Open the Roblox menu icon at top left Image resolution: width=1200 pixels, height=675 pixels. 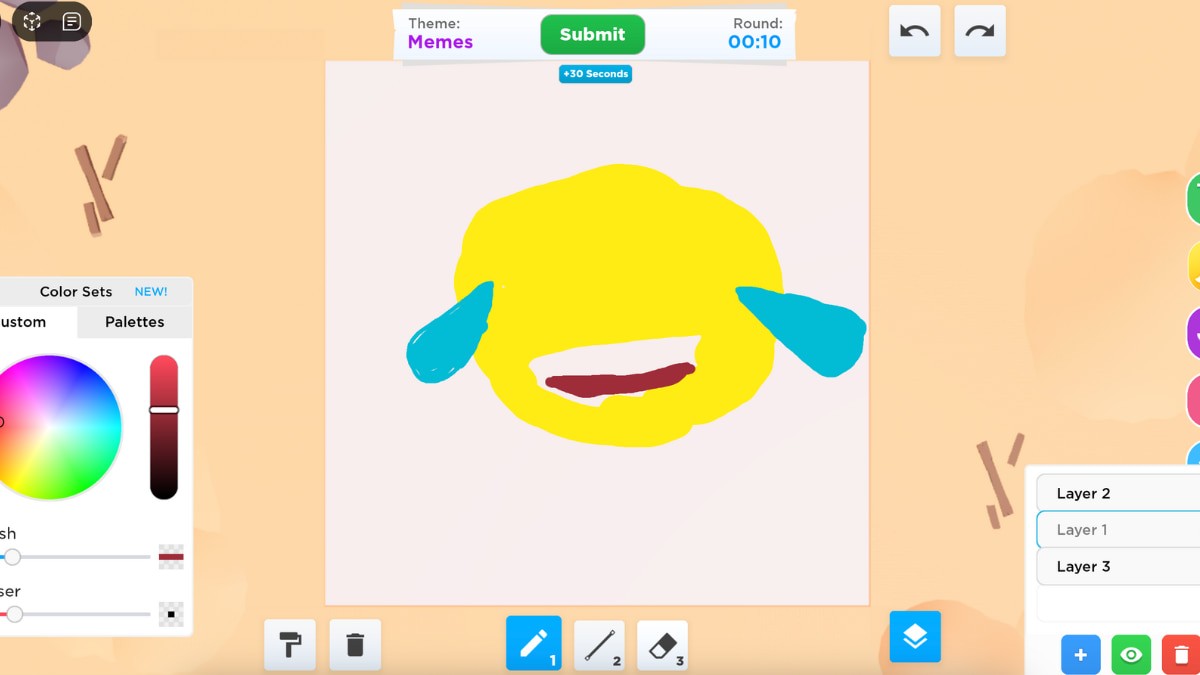click(x=32, y=21)
